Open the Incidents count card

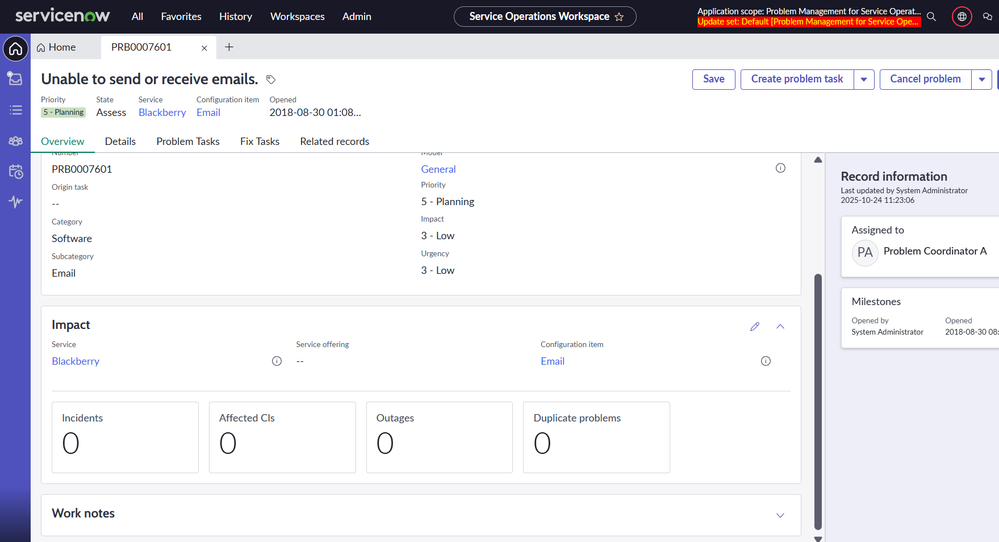pyautogui.click(x=125, y=437)
